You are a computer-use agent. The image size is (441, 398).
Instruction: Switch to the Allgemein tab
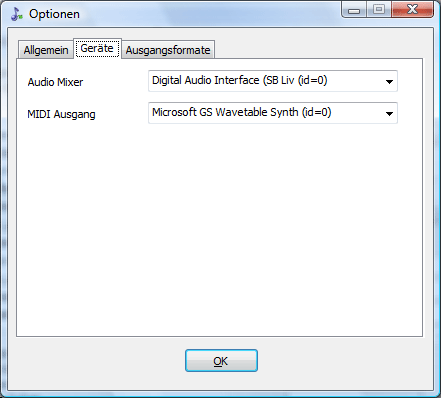click(46, 50)
